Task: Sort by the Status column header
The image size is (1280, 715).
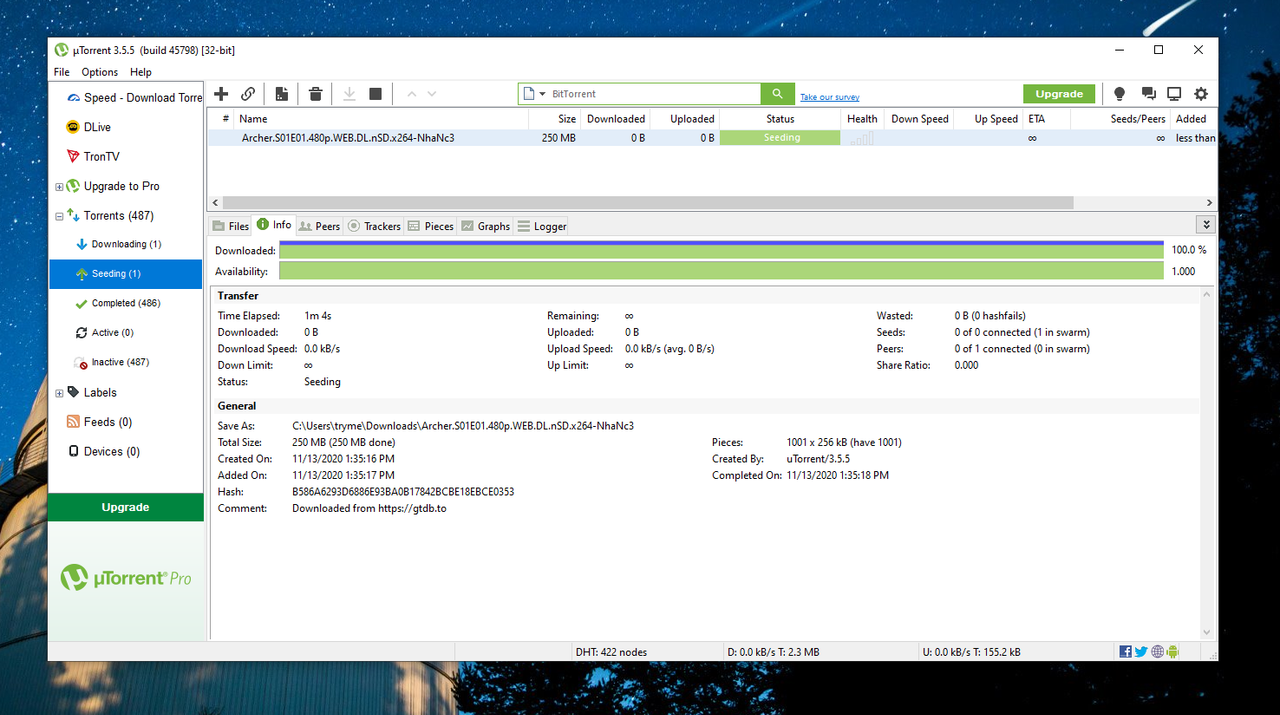Action: (780, 119)
